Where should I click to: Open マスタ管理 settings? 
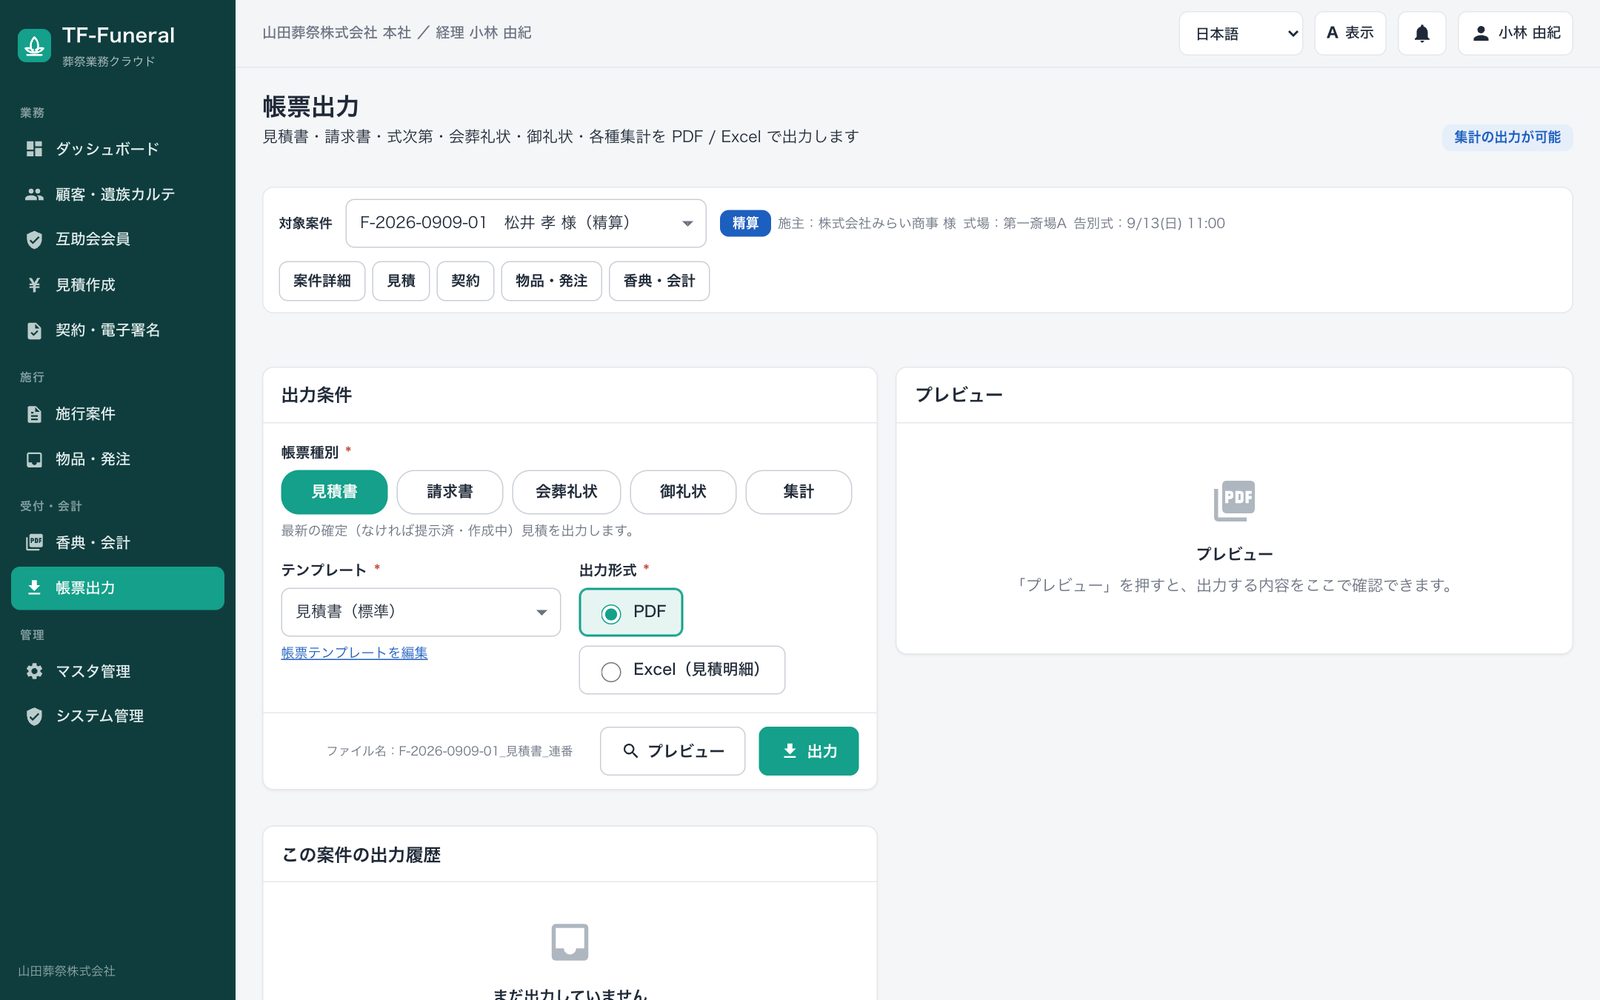117,671
